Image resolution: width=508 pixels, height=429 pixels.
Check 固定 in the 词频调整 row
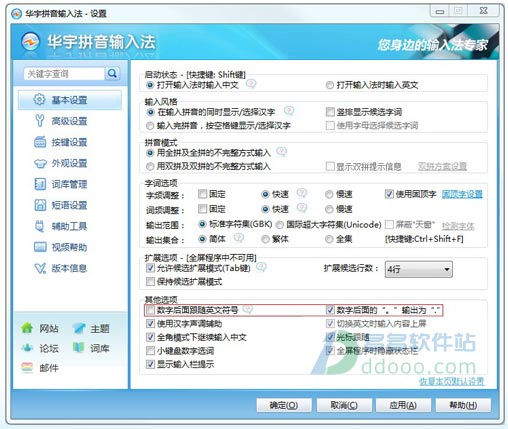tap(202, 209)
